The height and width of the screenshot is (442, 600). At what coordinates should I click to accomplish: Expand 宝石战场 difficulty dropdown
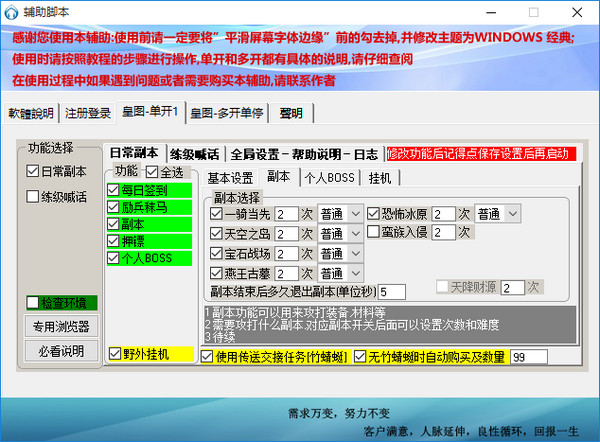356,253
